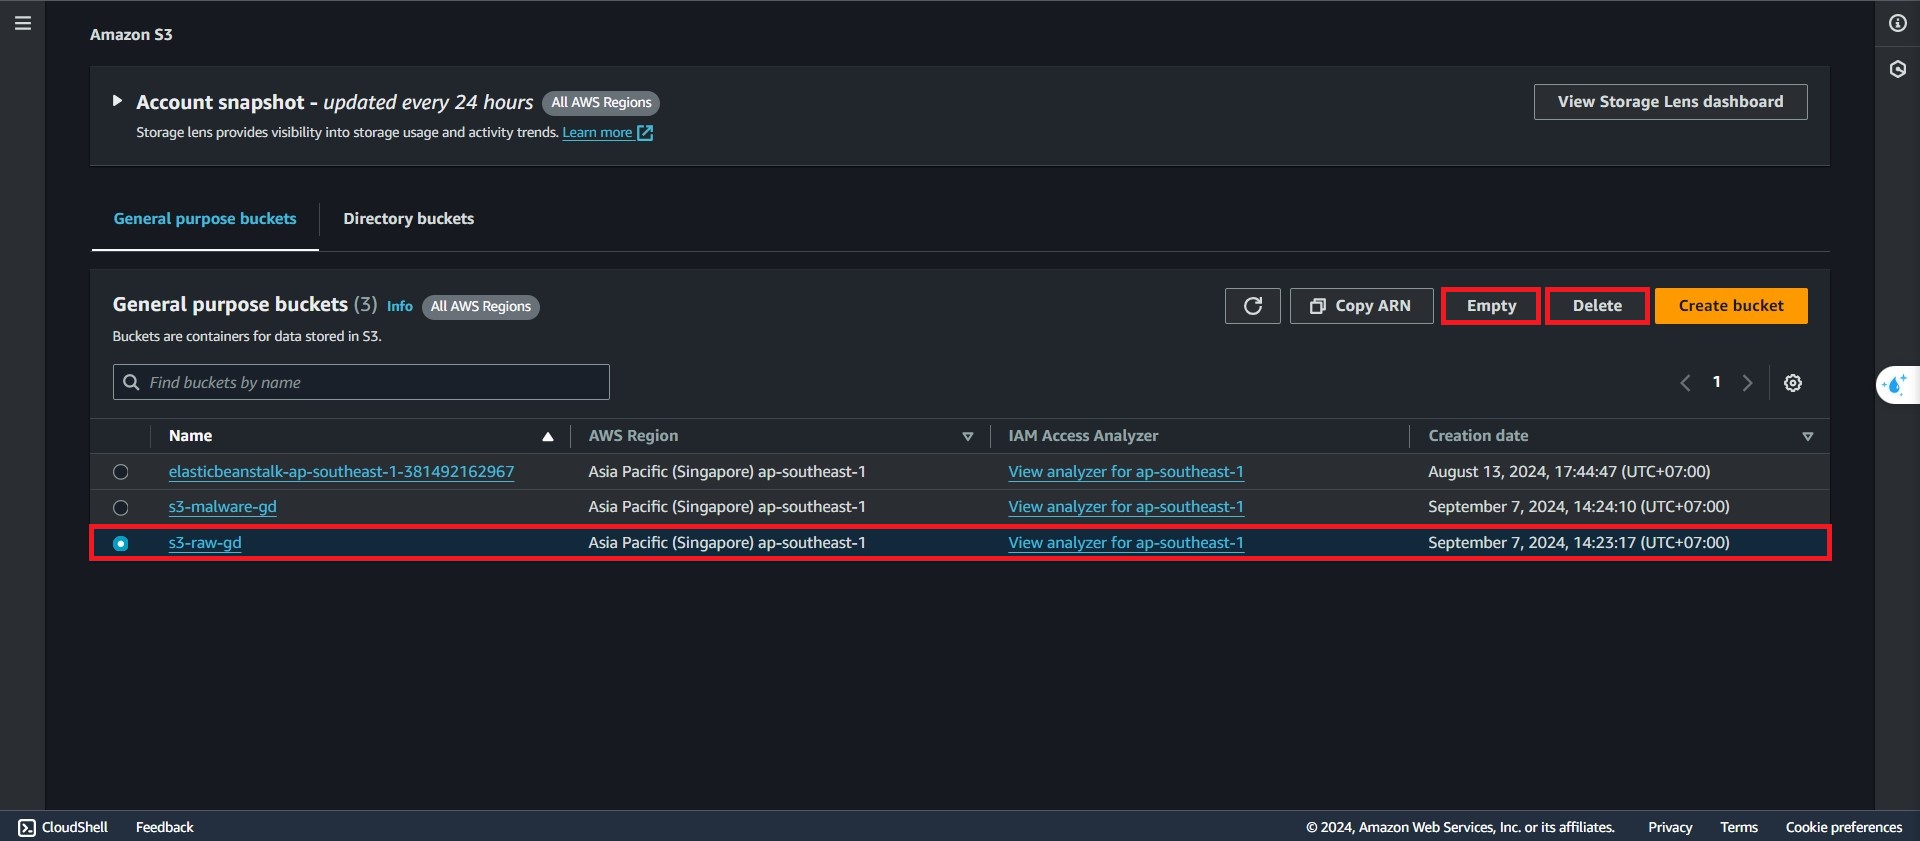Go to next page of buckets
This screenshot has width=1920, height=841.
pyautogui.click(x=1747, y=383)
